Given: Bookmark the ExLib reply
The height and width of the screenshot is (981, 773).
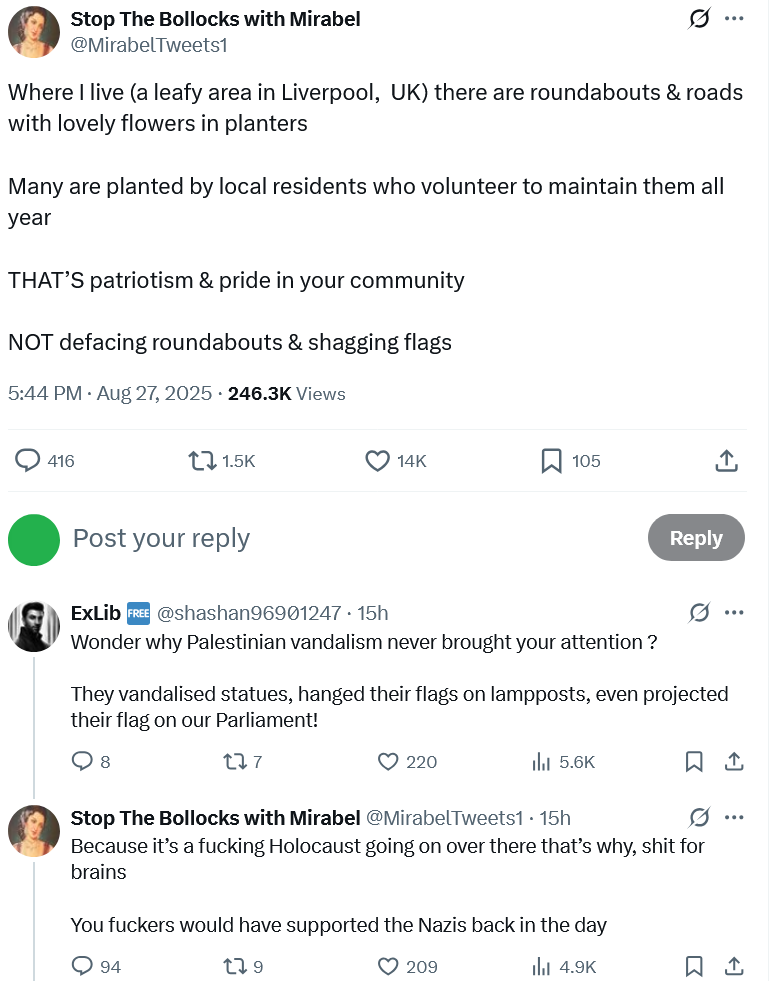Looking at the screenshot, I should point(694,762).
